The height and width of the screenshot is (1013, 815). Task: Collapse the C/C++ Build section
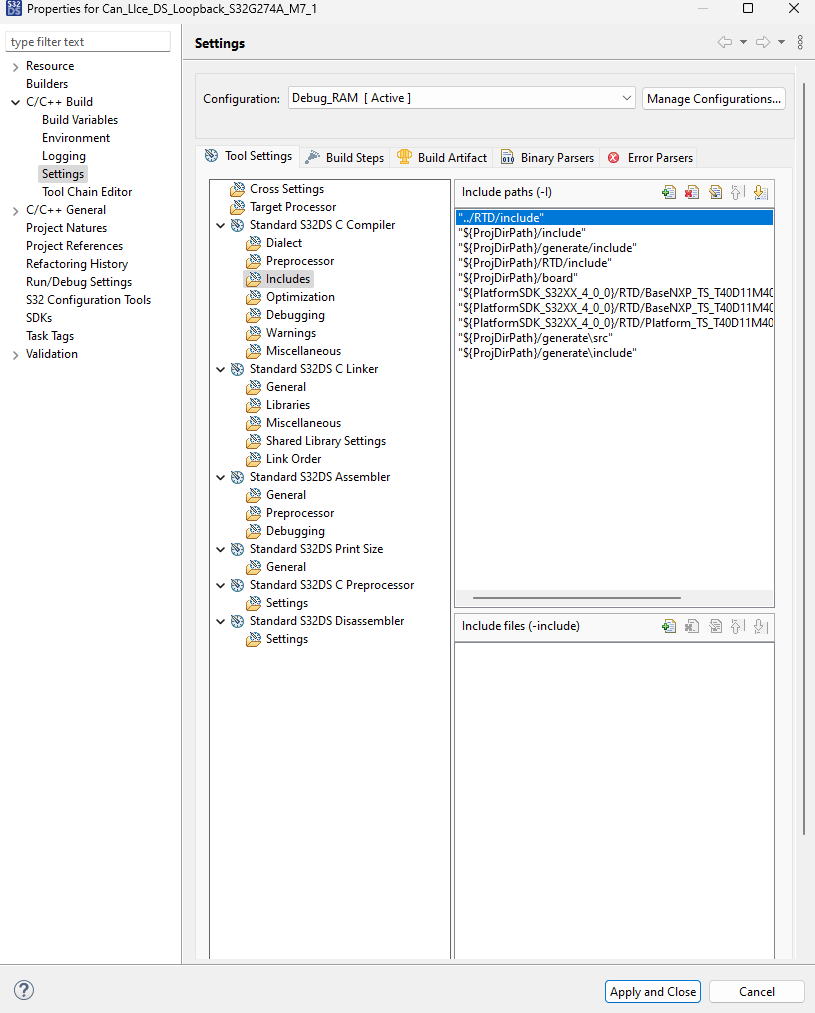tap(15, 101)
